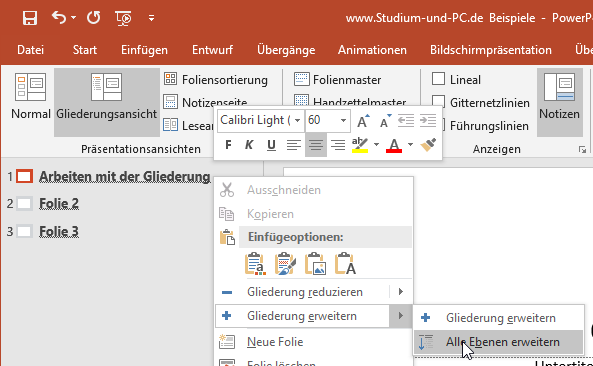Enable the Lineal checkbox
The width and height of the screenshot is (593, 366).
[438, 79]
